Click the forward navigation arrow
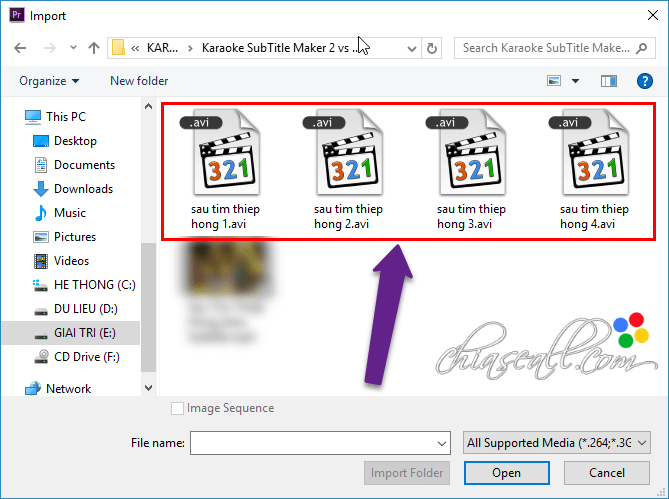This screenshot has width=669, height=499. [x=49, y=48]
